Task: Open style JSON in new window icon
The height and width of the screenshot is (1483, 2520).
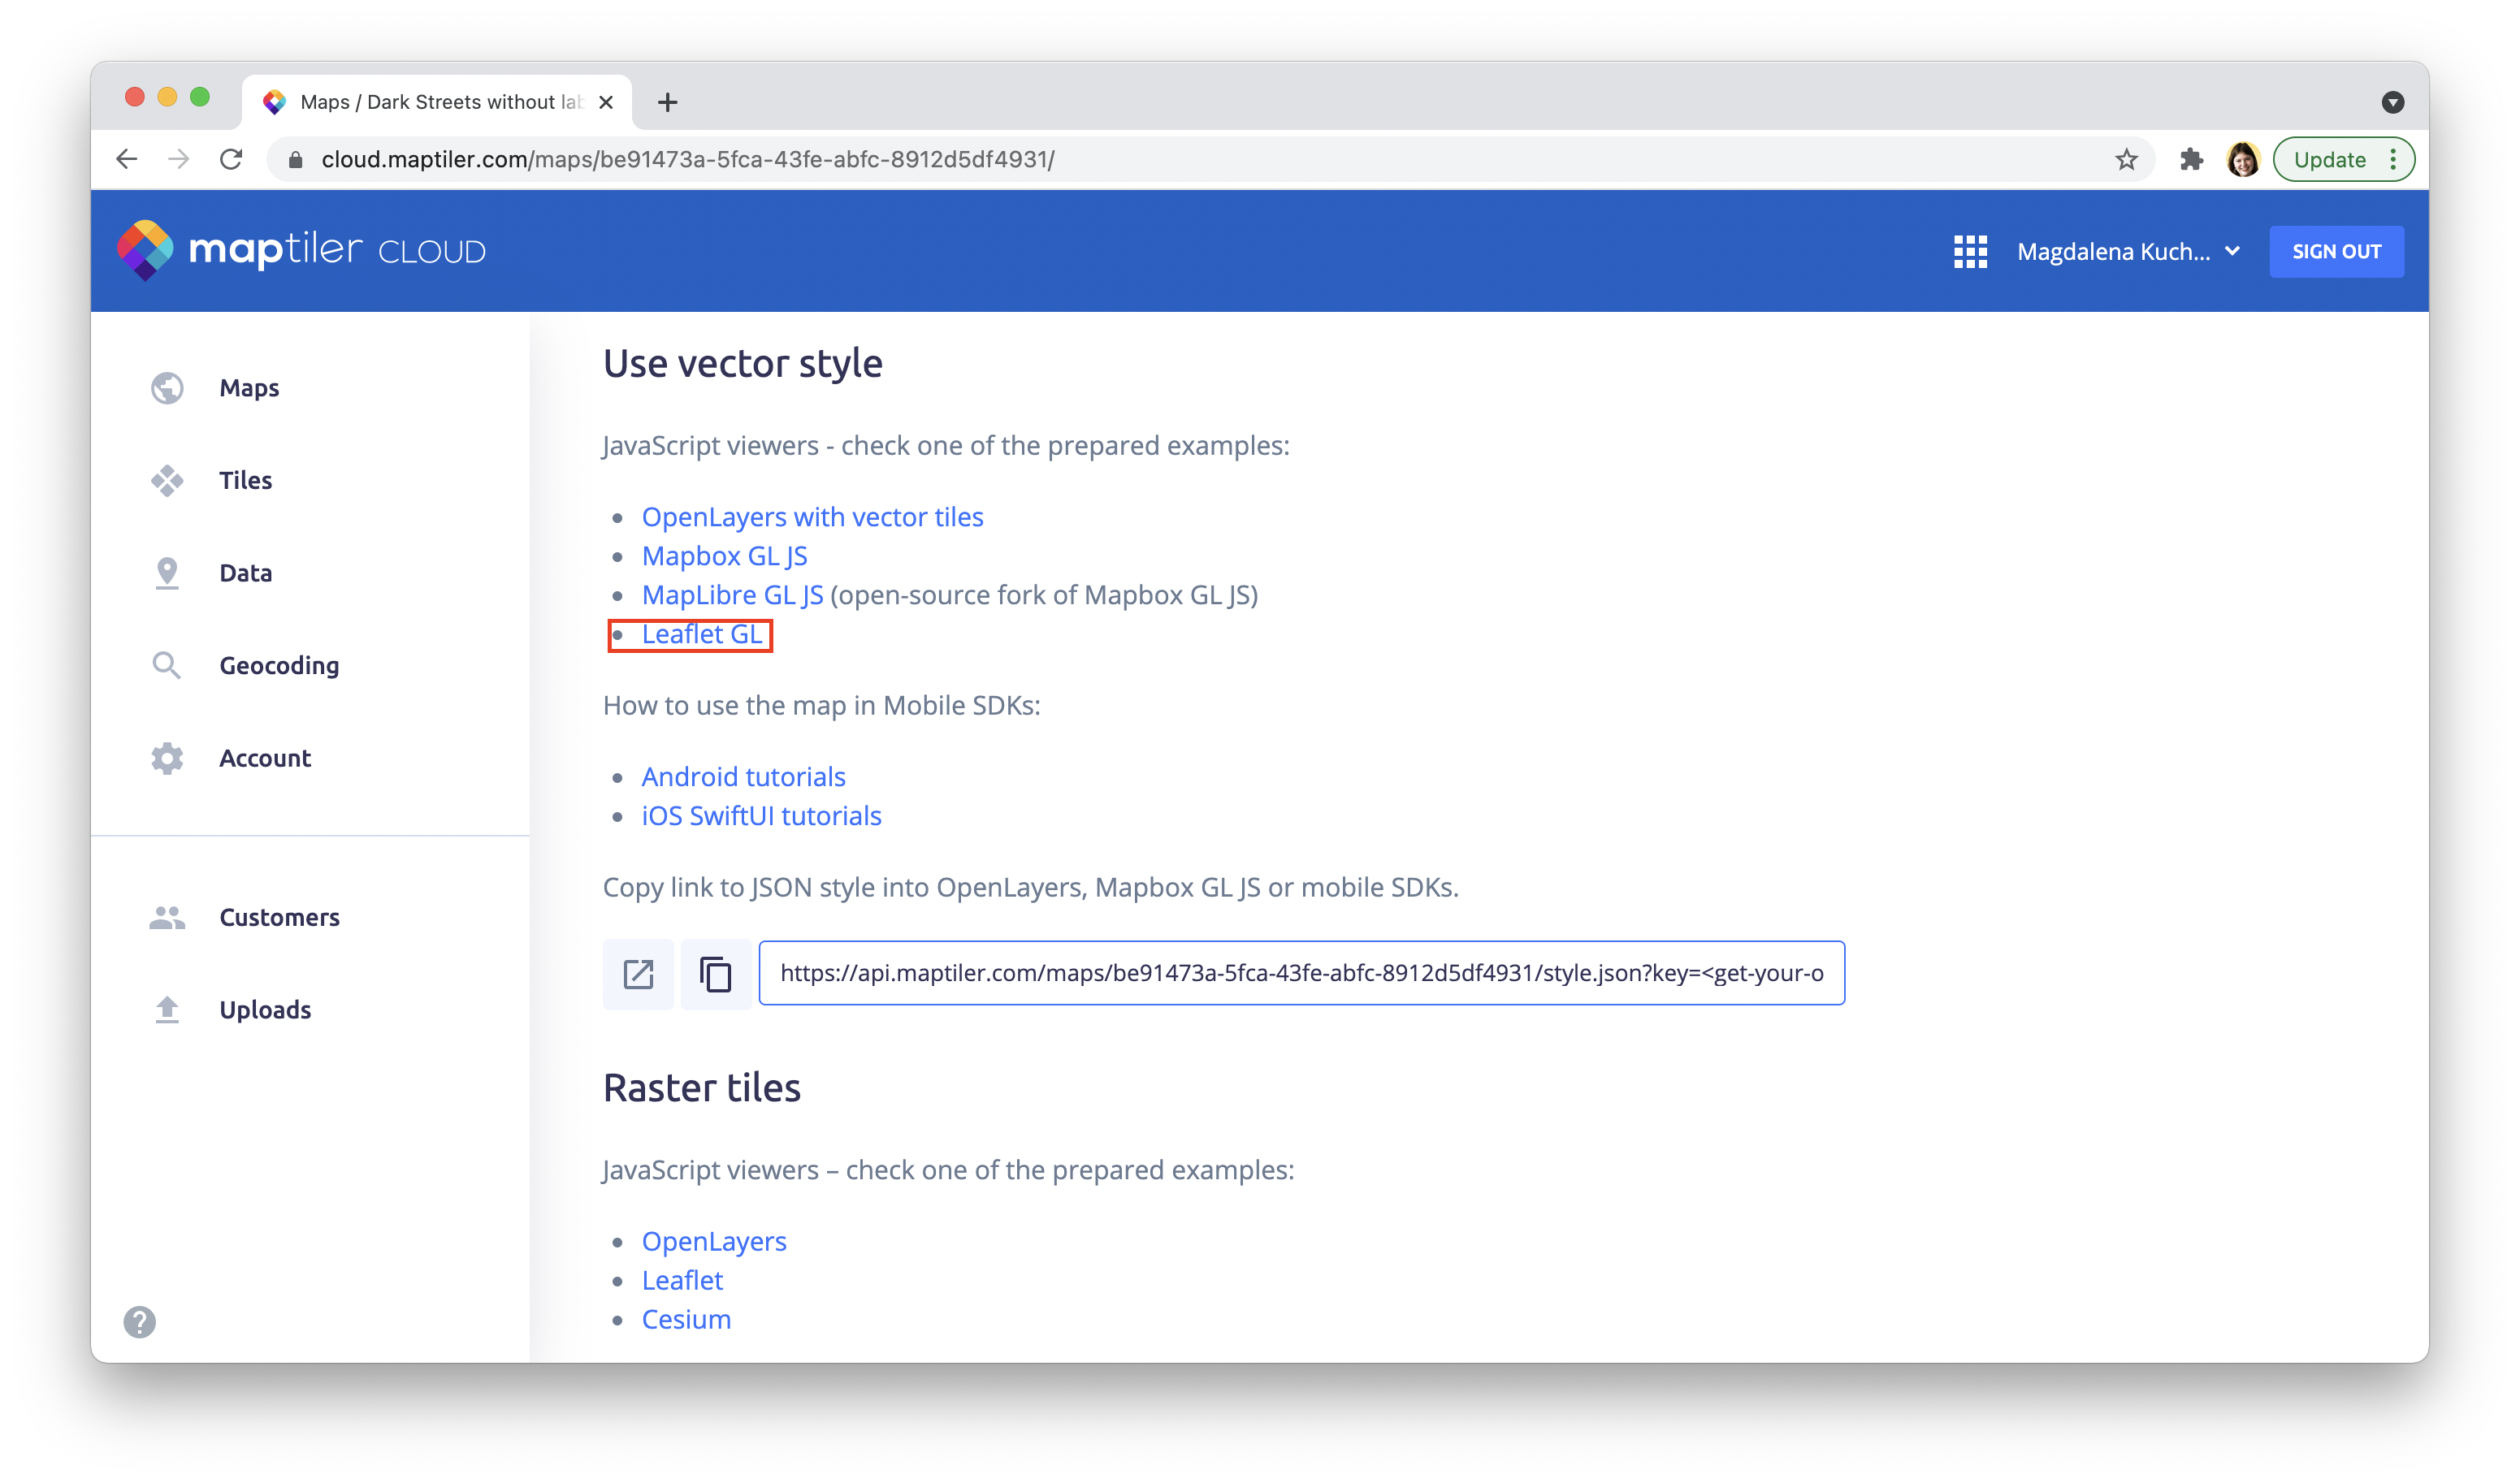Action: pyautogui.click(x=638, y=974)
